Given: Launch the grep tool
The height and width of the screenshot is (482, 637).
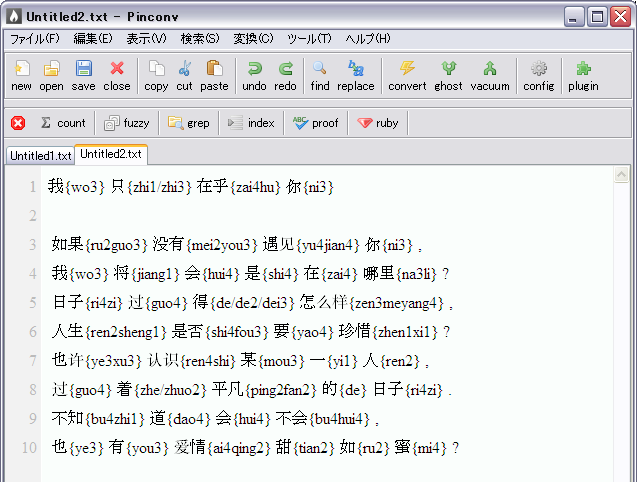Looking at the screenshot, I should [189, 123].
